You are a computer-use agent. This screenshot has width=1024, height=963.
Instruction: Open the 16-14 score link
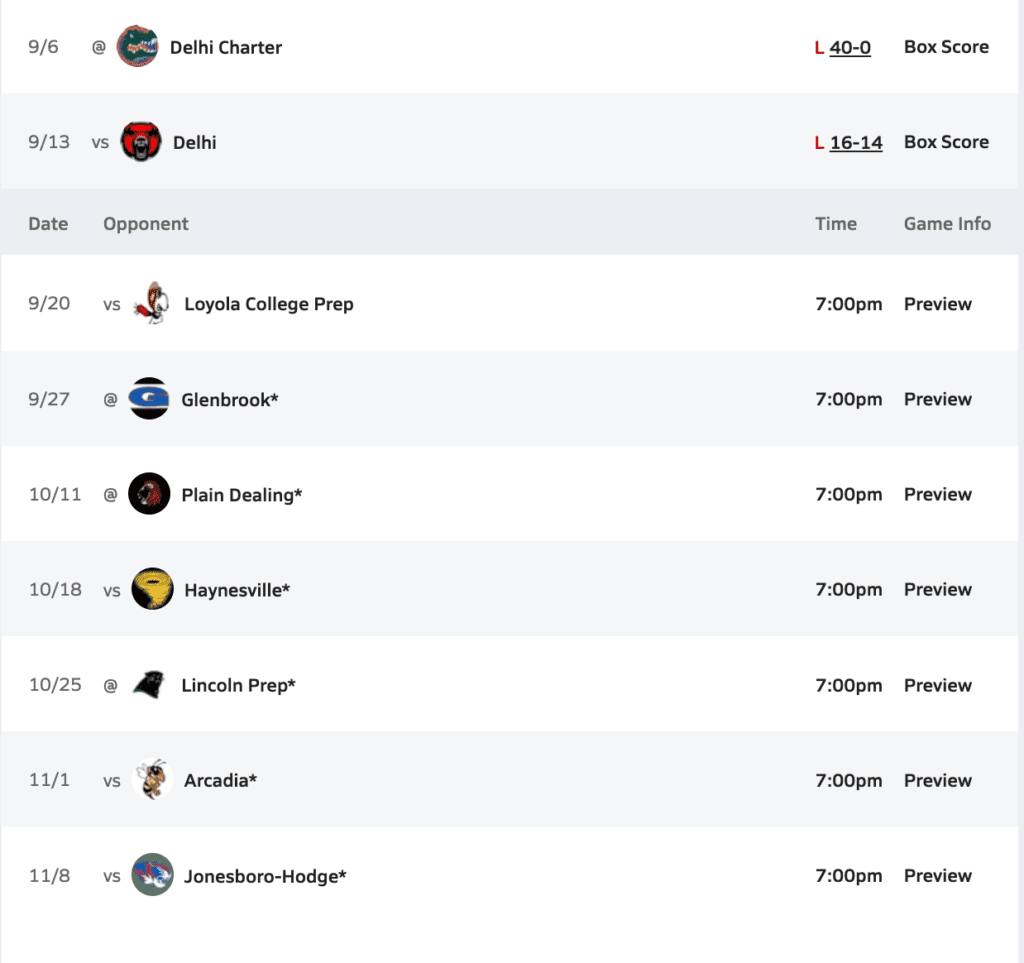point(856,142)
